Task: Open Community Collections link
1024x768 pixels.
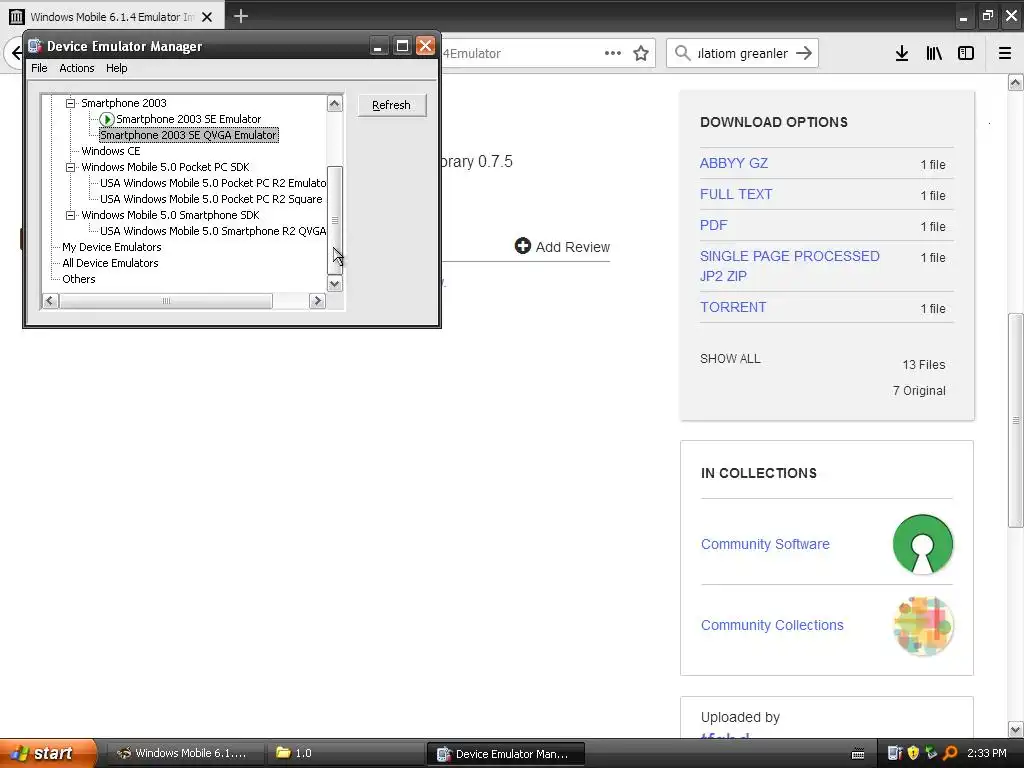Action: pos(772,625)
